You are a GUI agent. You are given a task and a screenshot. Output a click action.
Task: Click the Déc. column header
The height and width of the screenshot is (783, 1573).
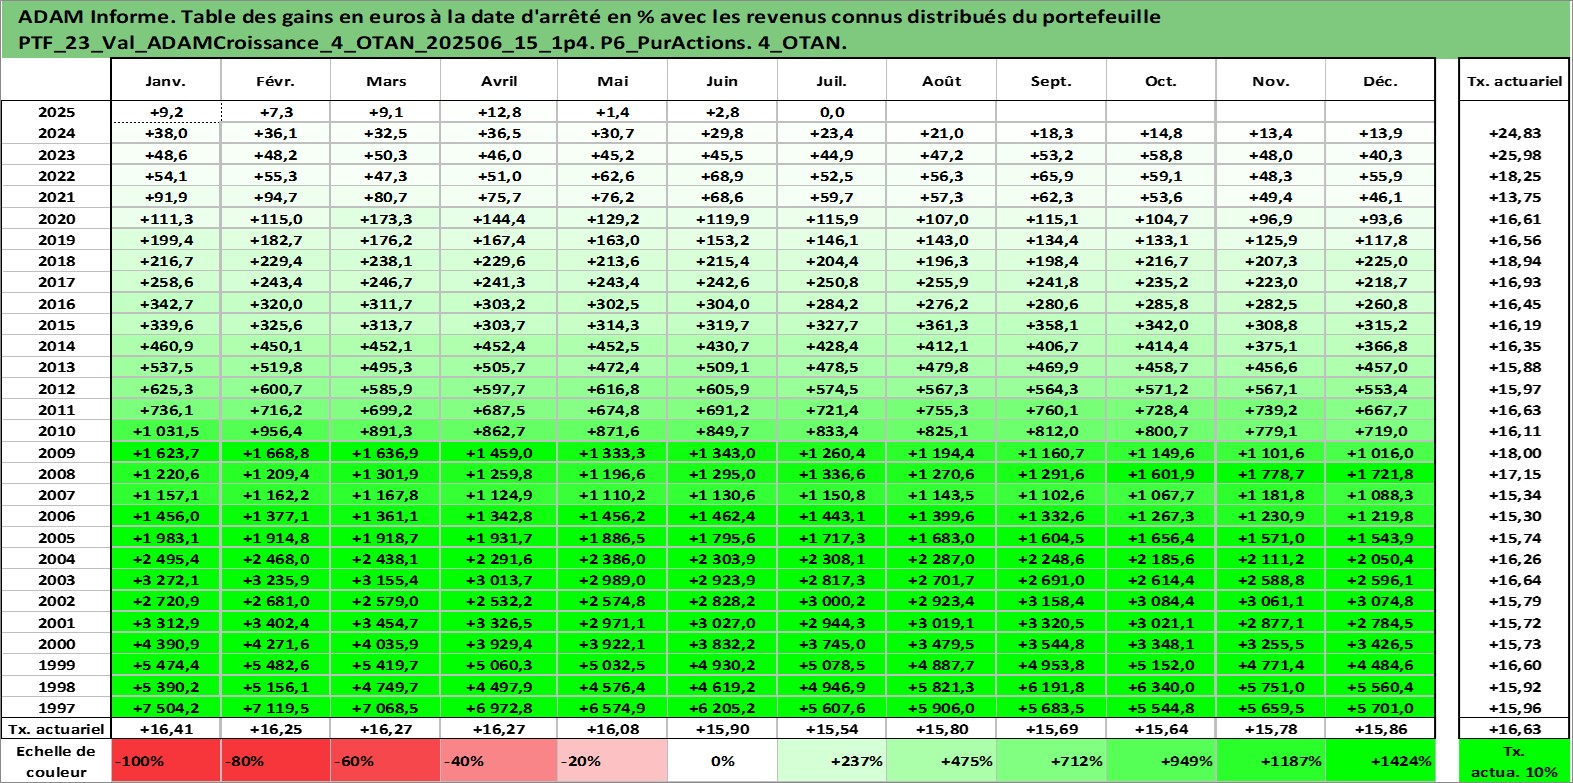click(x=1380, y=81)
